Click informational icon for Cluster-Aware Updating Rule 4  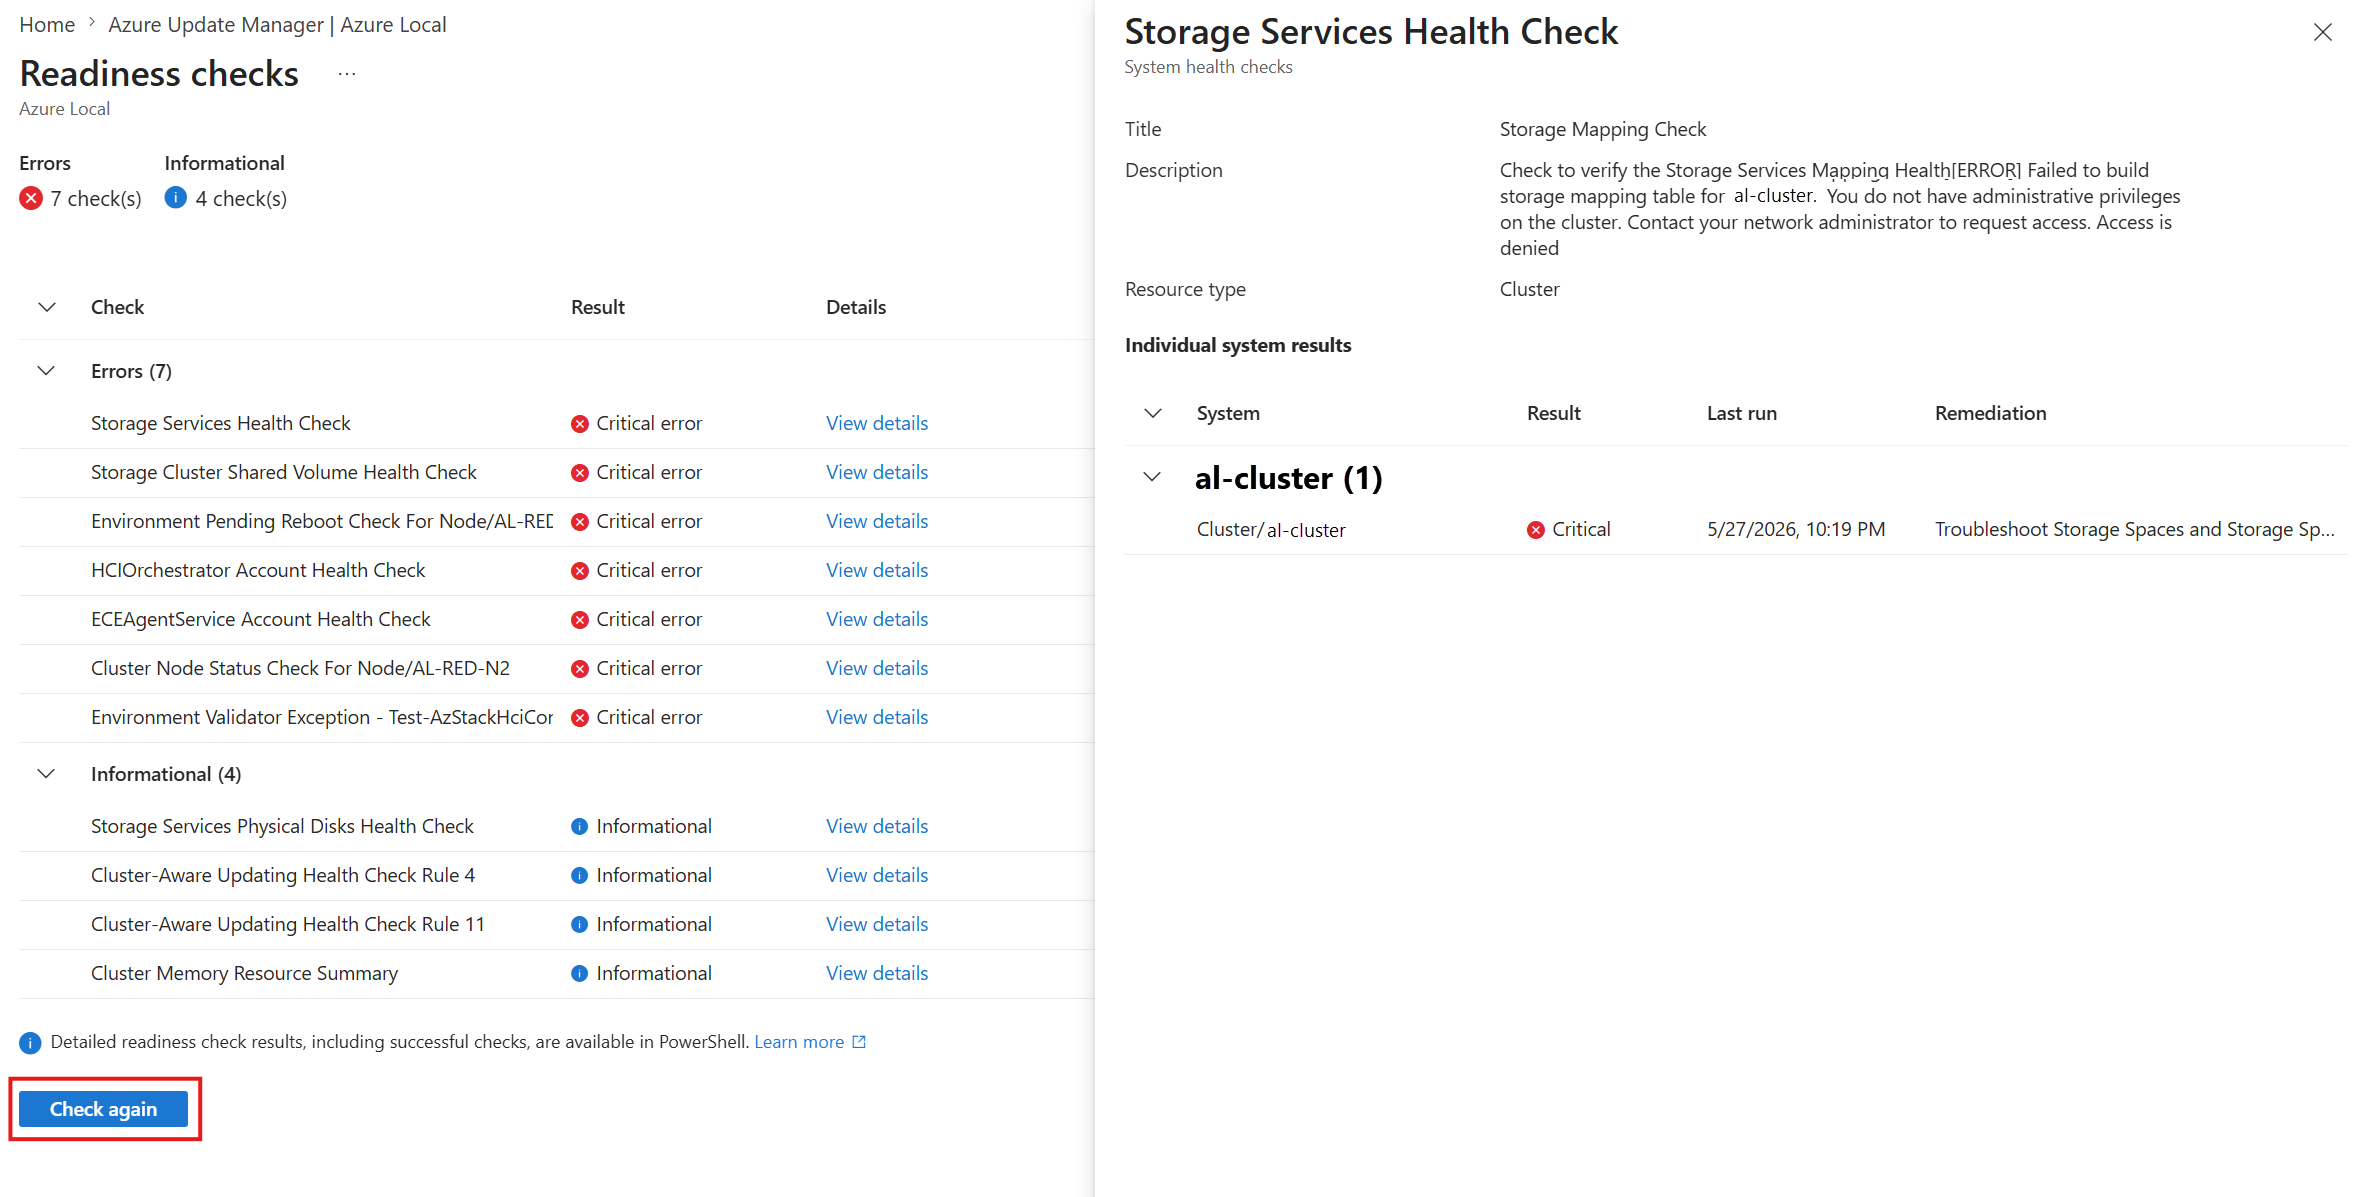(x=580, y=876)
